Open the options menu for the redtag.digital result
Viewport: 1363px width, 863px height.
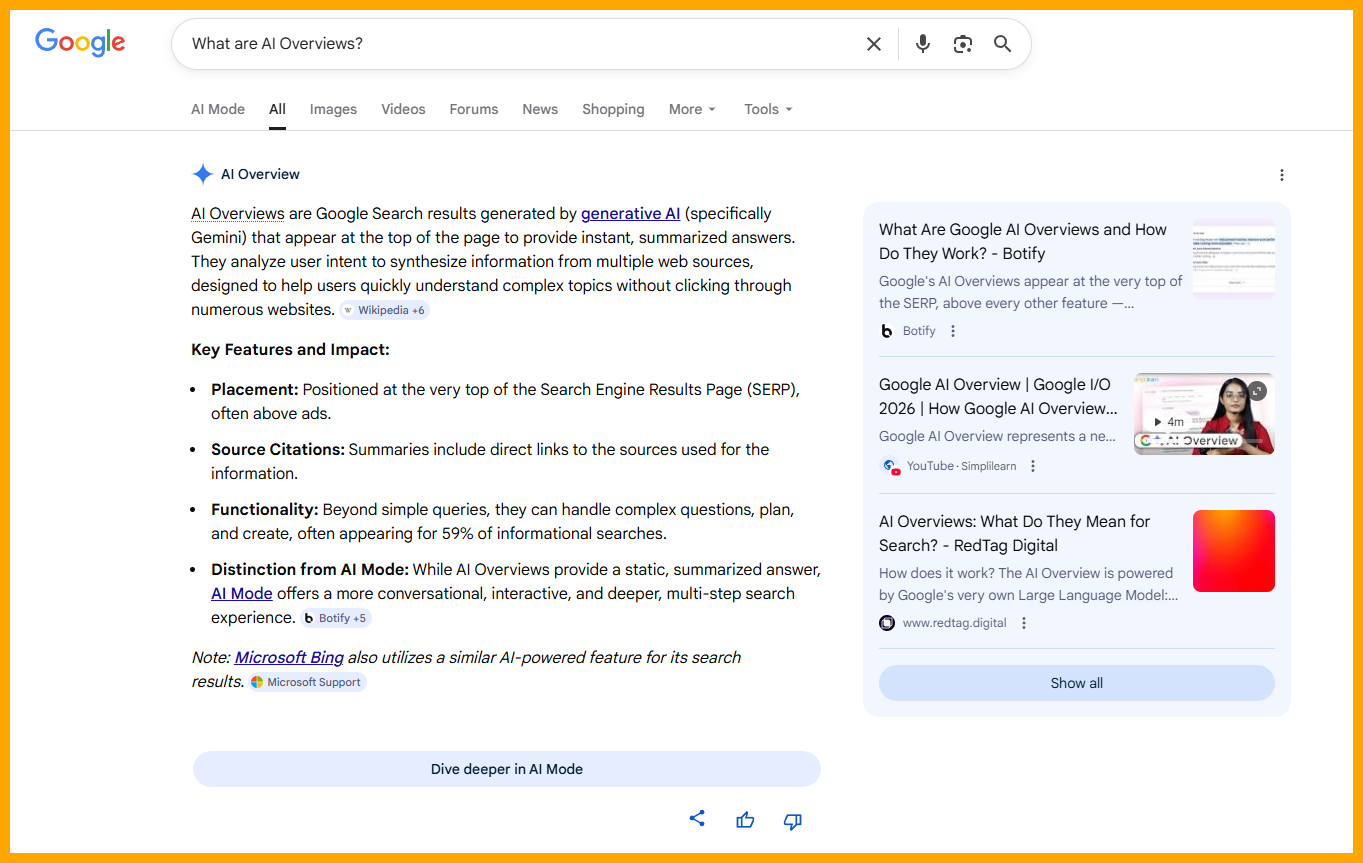click(1024, 623)
